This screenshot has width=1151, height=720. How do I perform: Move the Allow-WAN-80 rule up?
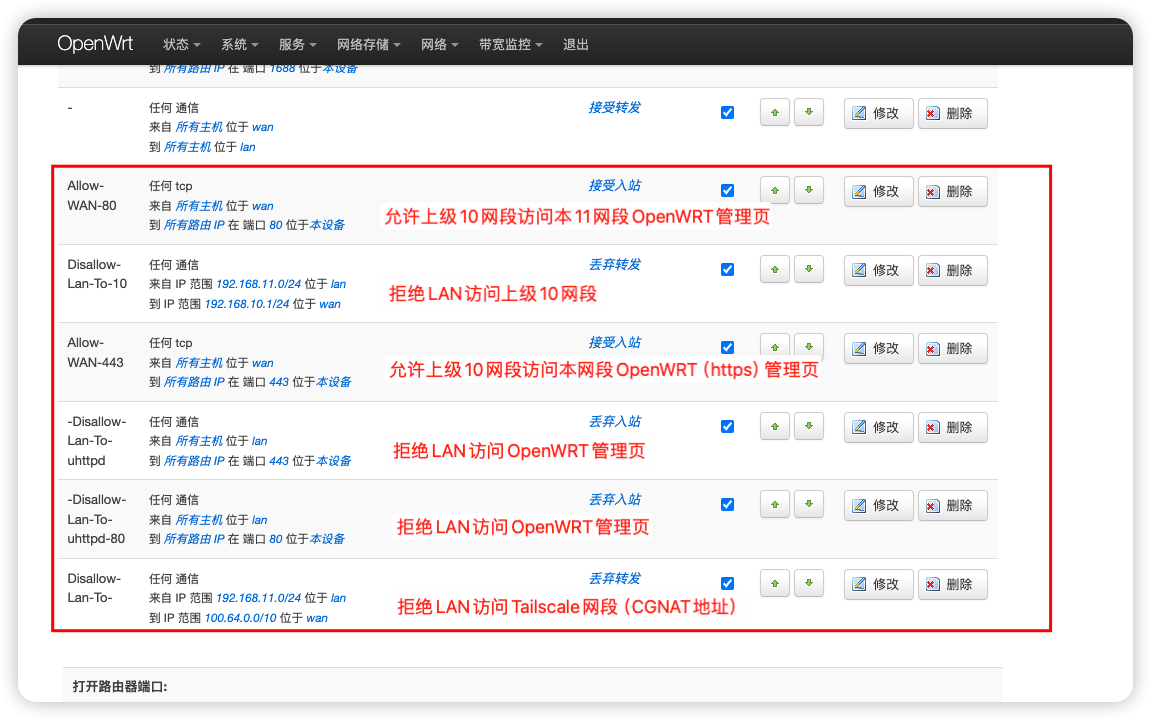tap(775, 191)
